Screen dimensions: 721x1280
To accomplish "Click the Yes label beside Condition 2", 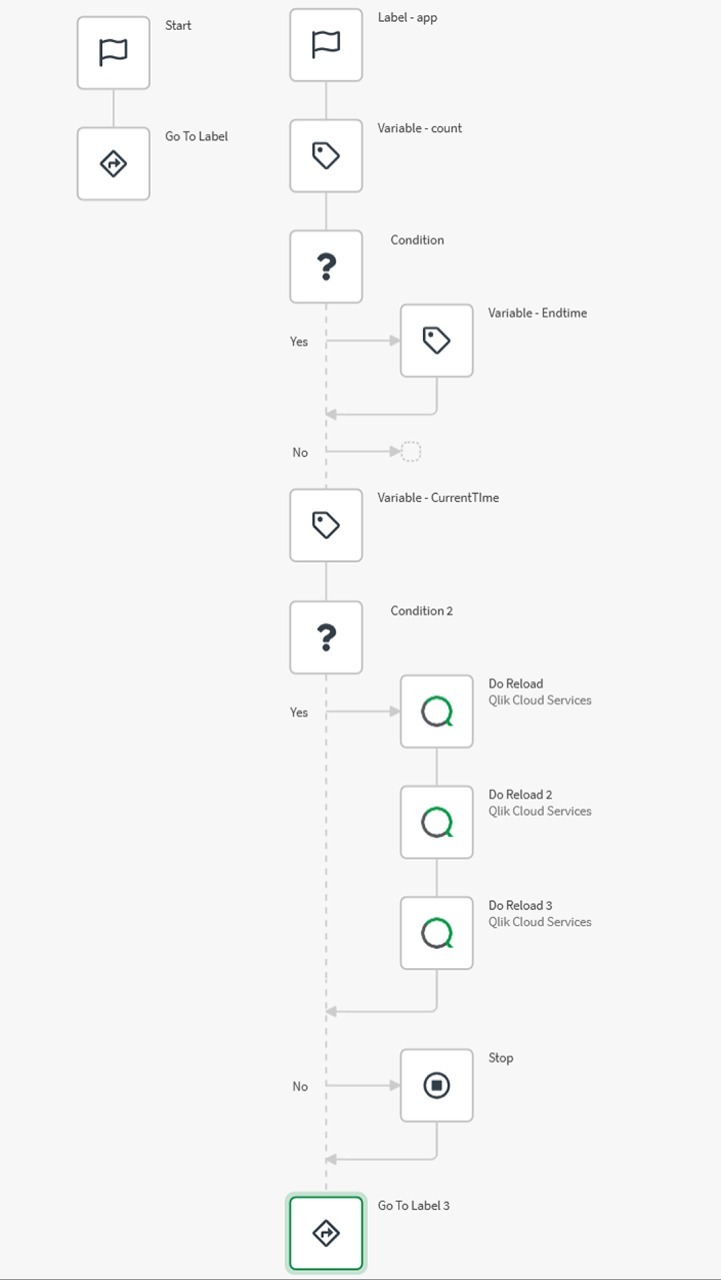I will click(x=298, y=712).
